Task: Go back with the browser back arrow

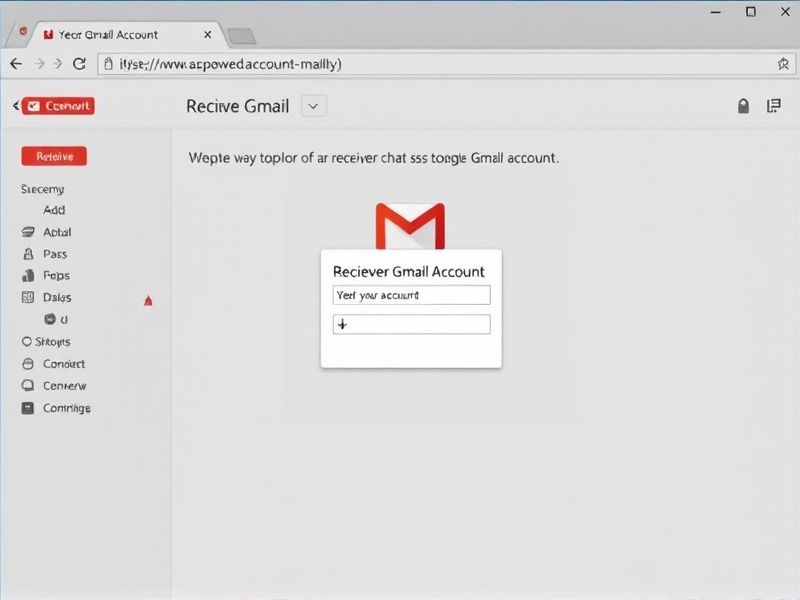Action: coord(16,64)
